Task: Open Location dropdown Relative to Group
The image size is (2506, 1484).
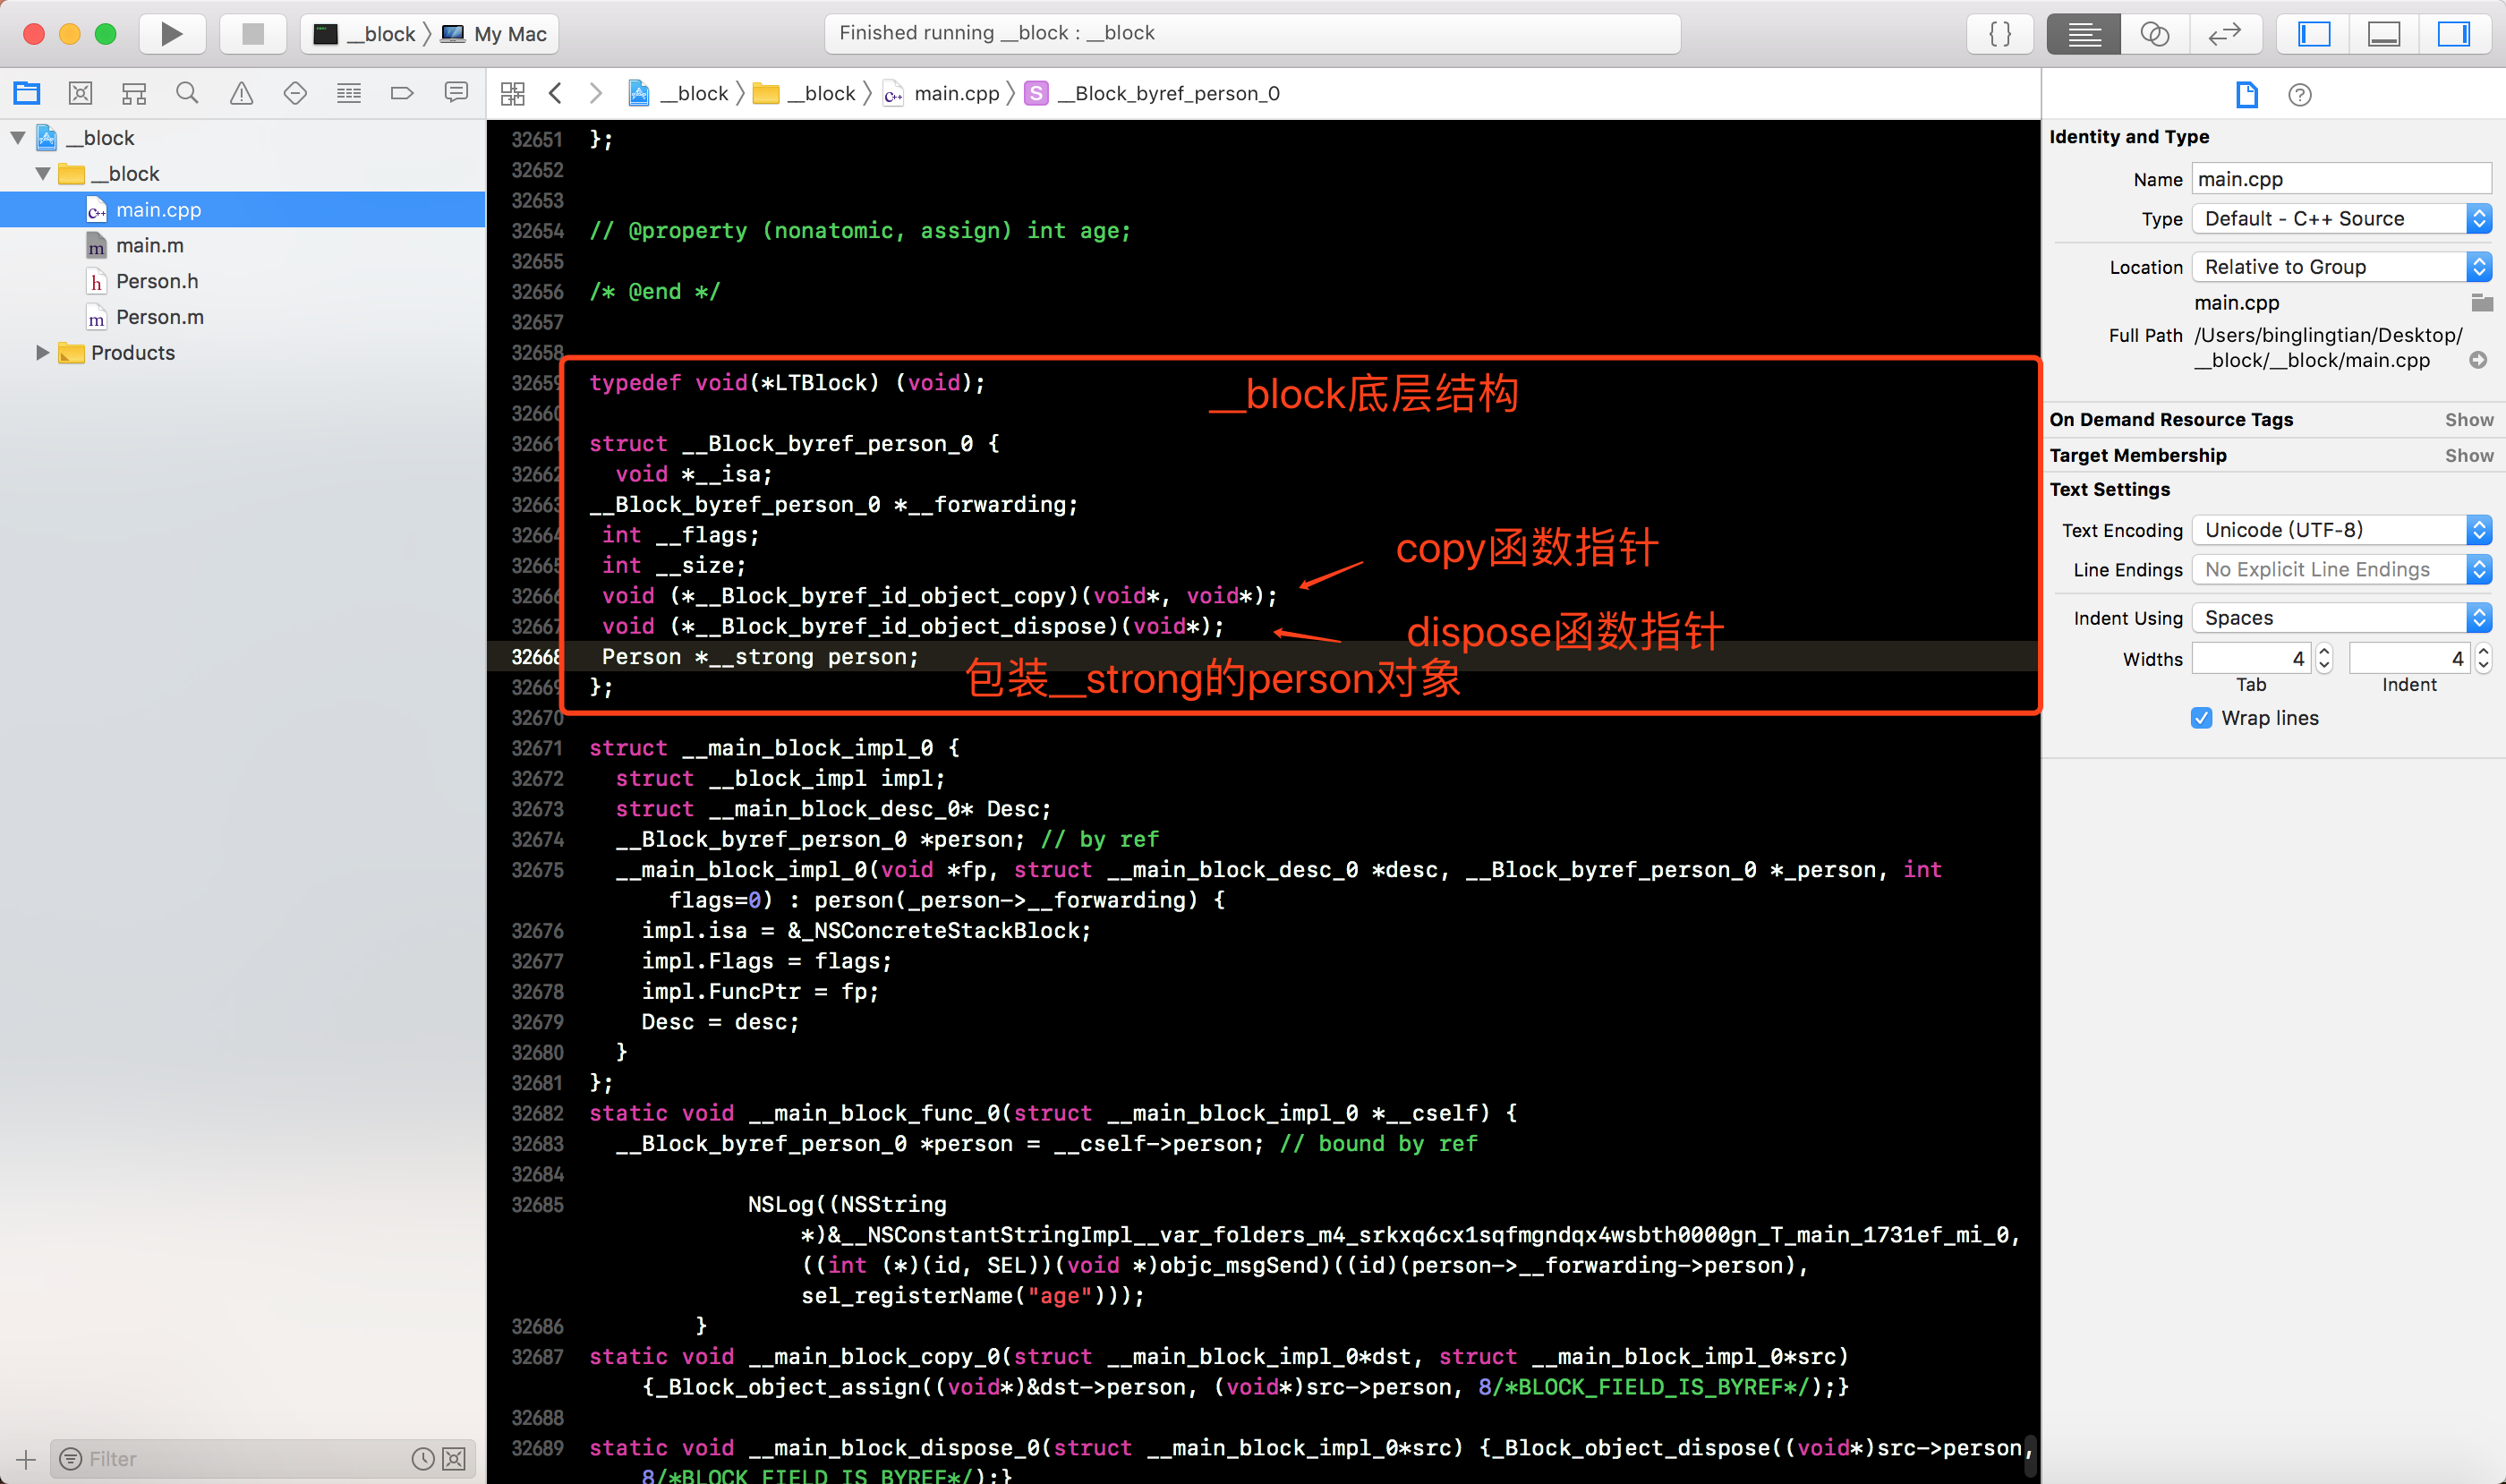Action: pyautogui.click(x=2341, y=267)
